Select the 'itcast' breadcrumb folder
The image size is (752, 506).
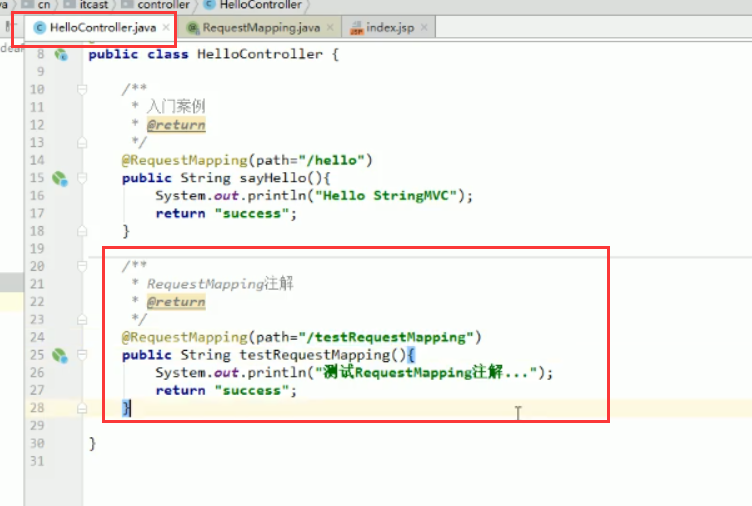coord(94,5)
